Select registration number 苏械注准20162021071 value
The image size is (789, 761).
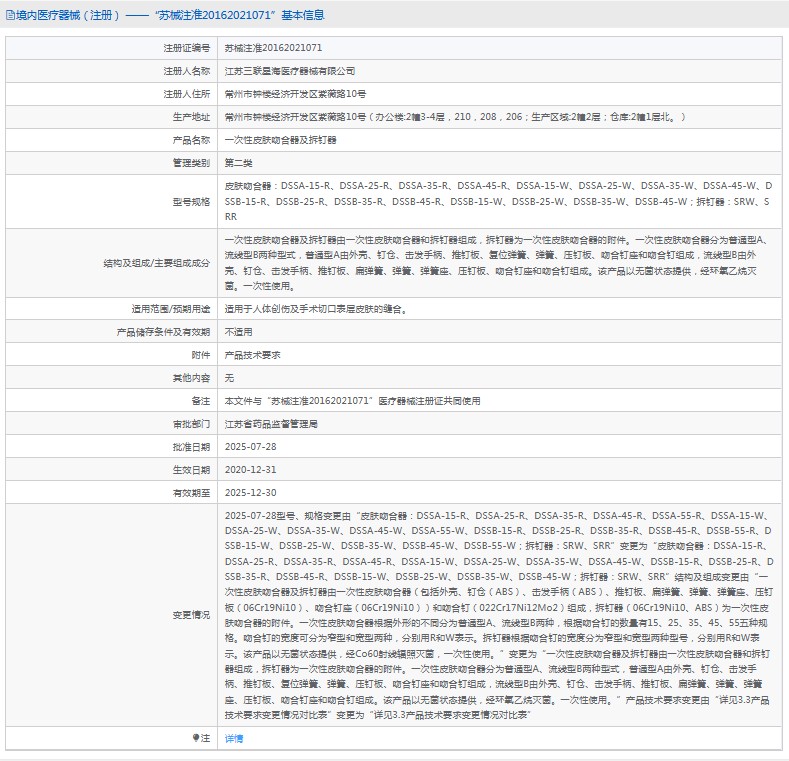[273, 48]
